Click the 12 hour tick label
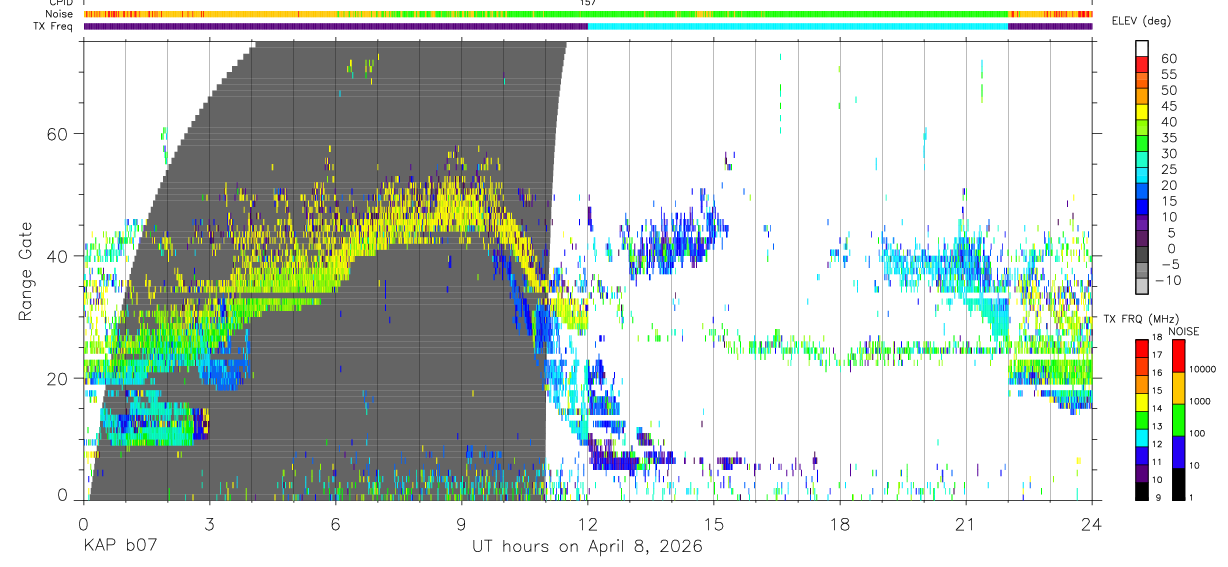The width and height of the screenshot is (1228, 567). click(x=587, y=524)
